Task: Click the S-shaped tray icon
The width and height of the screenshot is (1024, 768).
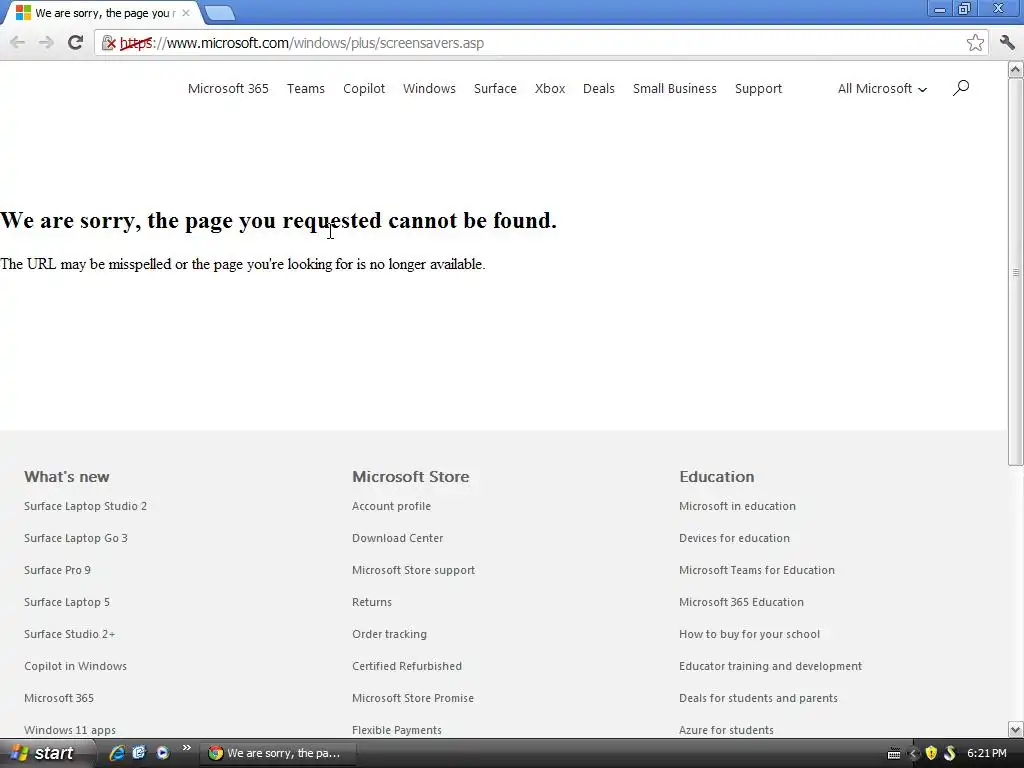Action: click(950, 754)
